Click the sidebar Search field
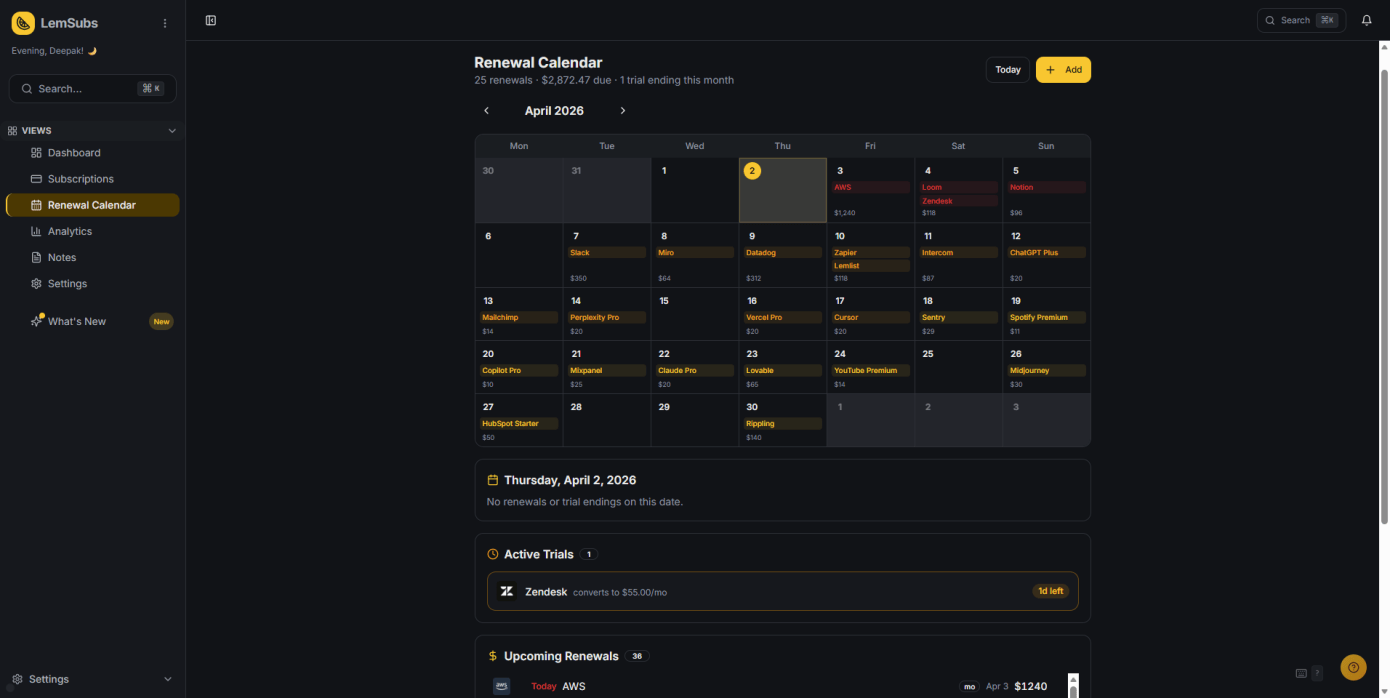Screen dimensions: 1390x698 click(92, 89)
